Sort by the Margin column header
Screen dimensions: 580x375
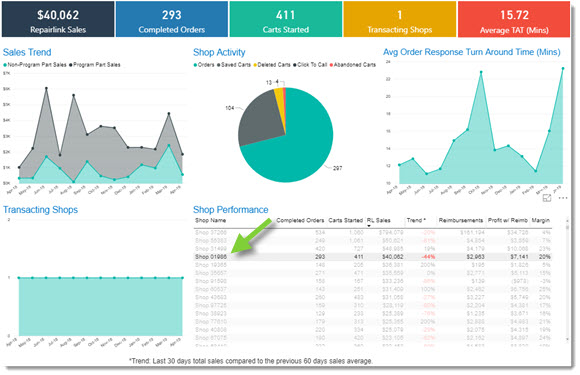tap(540, 220)
